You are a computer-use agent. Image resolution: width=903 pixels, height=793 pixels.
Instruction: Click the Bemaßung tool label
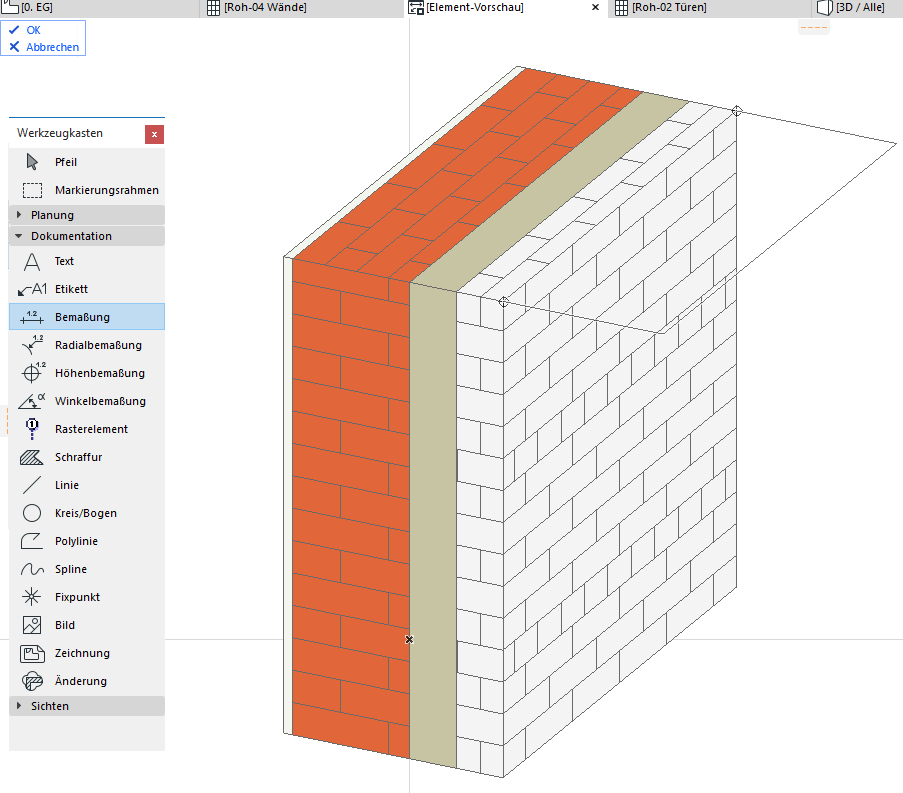point(82,317)
